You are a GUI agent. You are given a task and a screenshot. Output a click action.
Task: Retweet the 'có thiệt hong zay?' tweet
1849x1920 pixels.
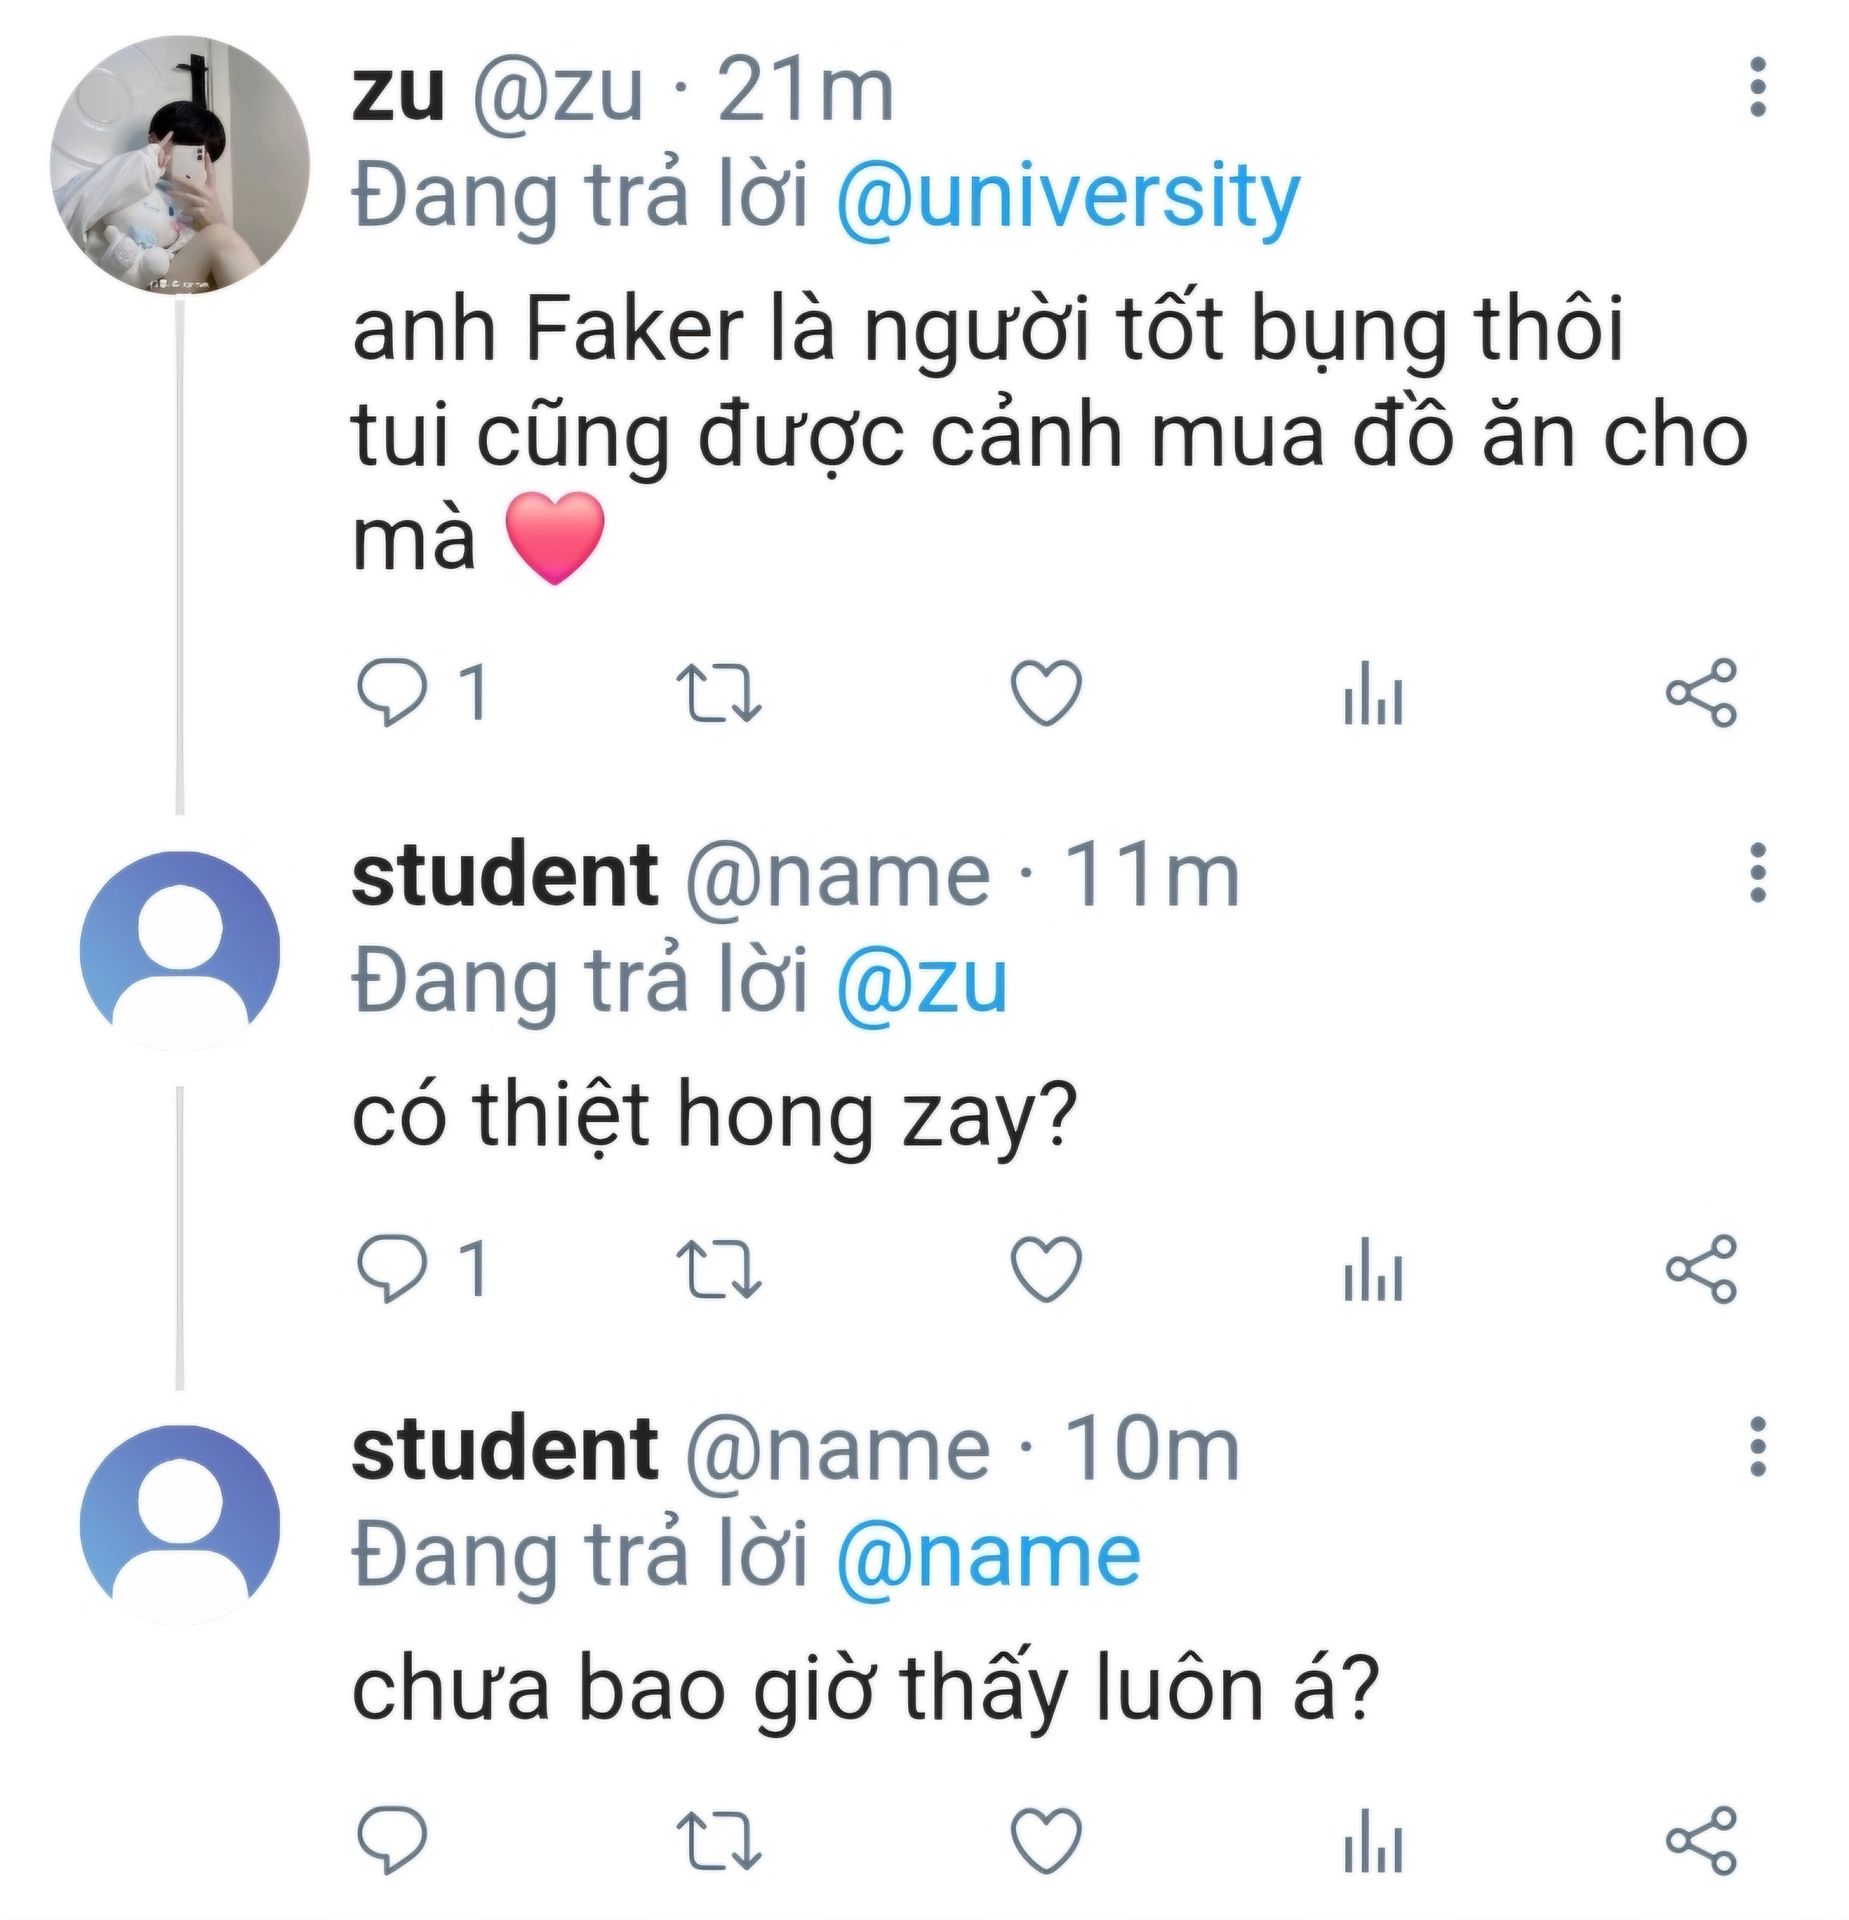[x=719, y=1269]
